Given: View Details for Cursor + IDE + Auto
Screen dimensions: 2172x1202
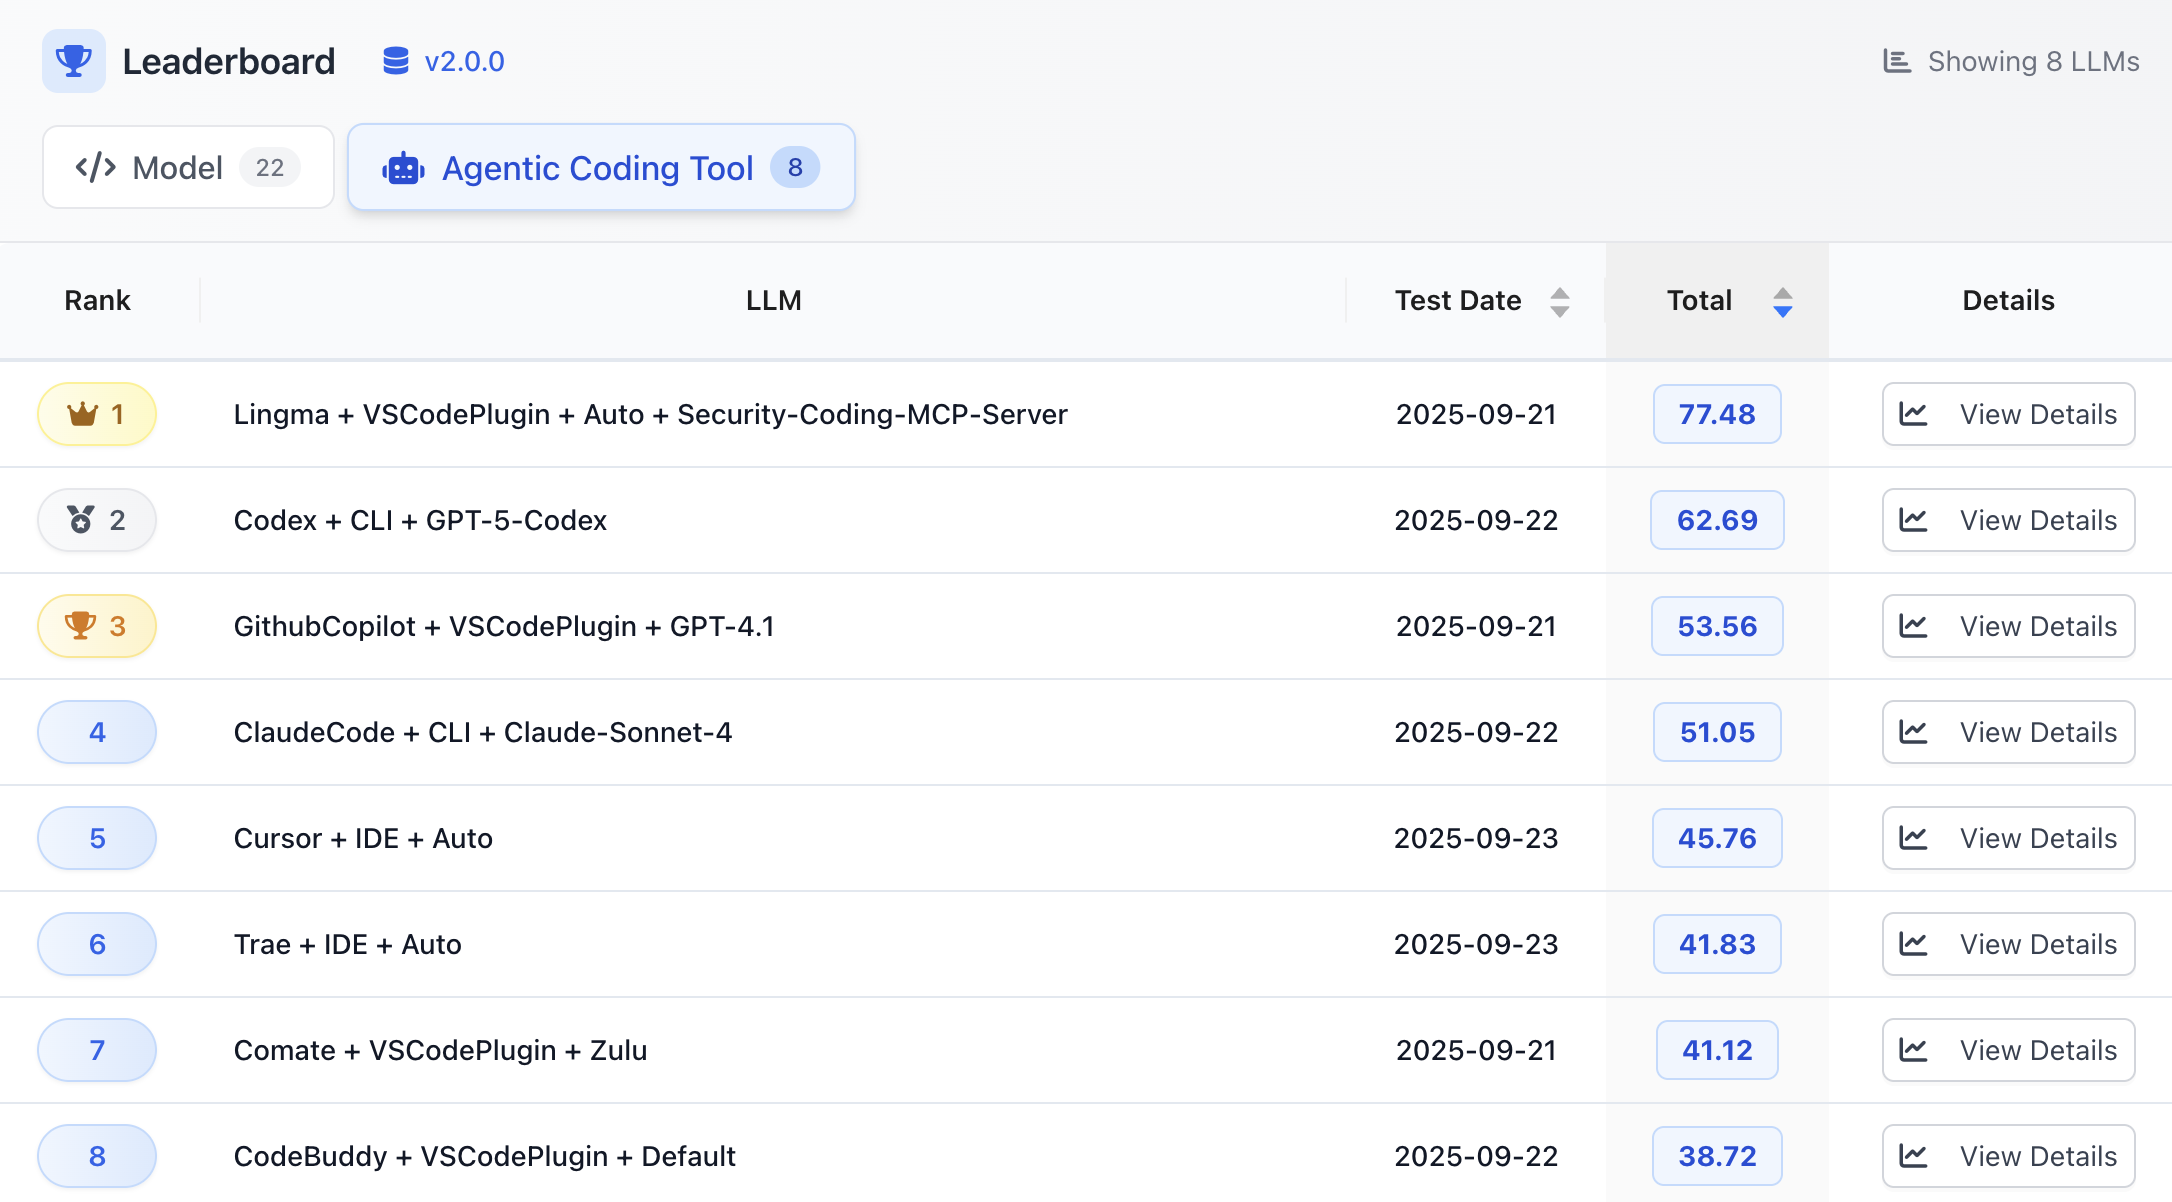Looking at the screenshot, I should tap(2008, 838).
